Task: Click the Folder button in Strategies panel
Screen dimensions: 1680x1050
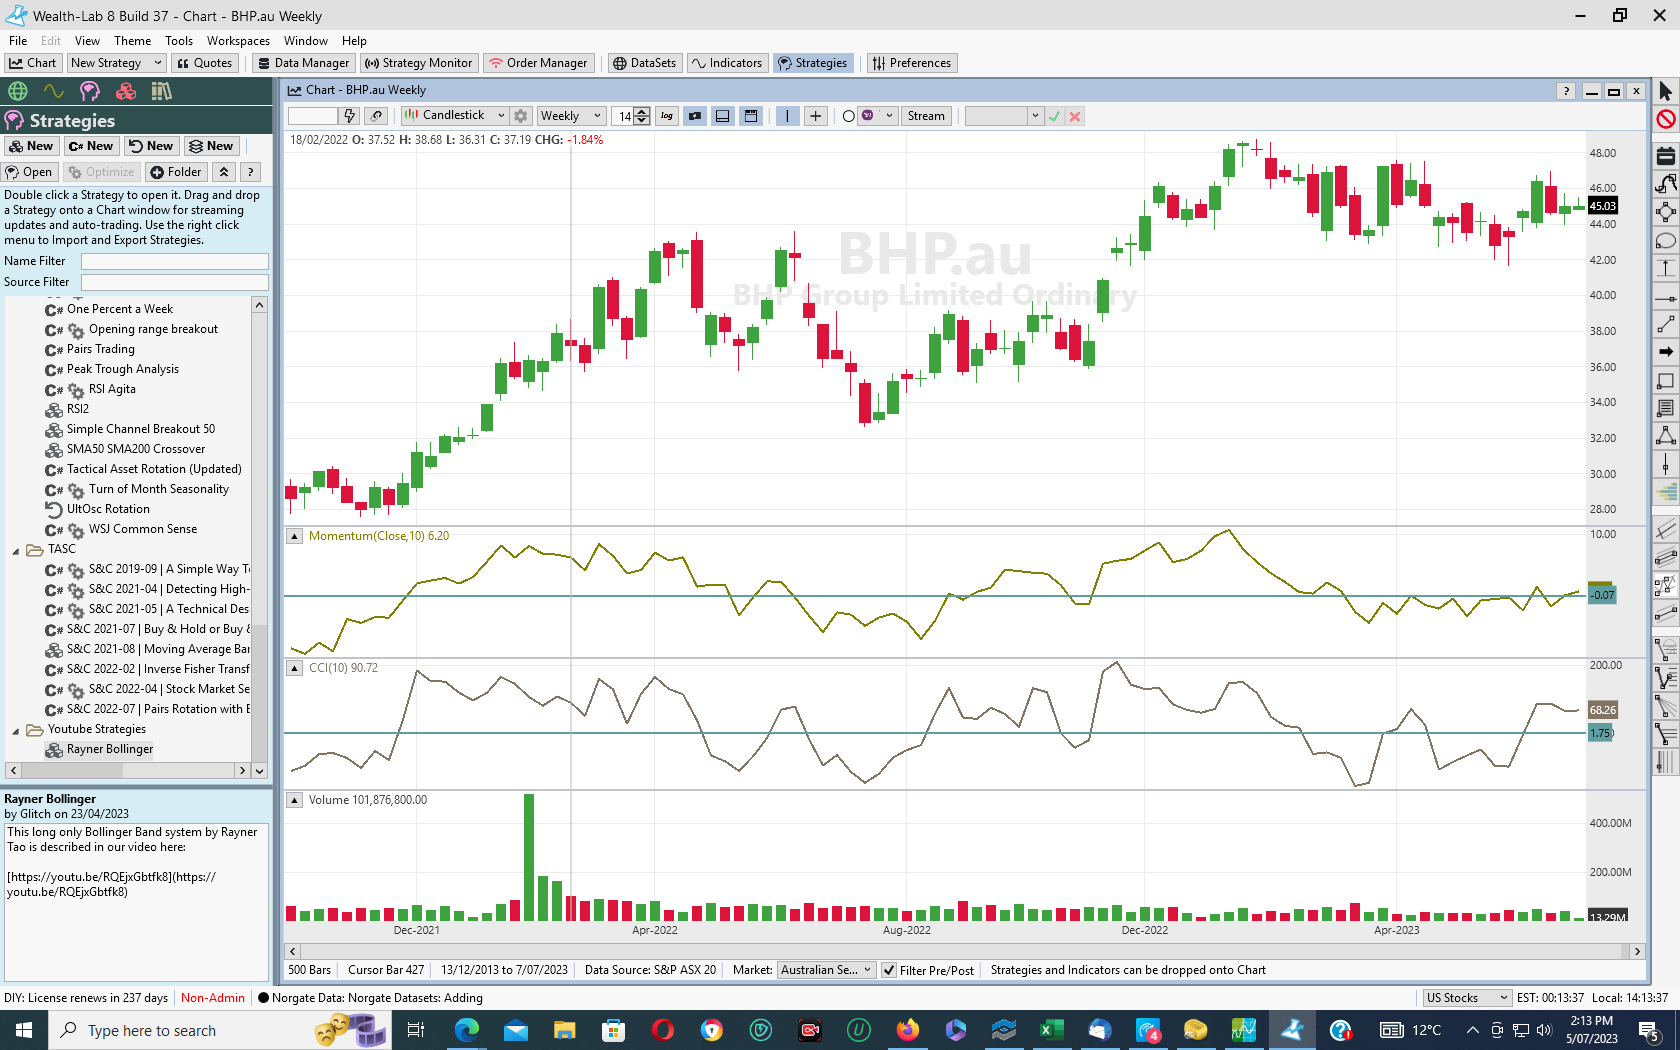Action: 176,172
